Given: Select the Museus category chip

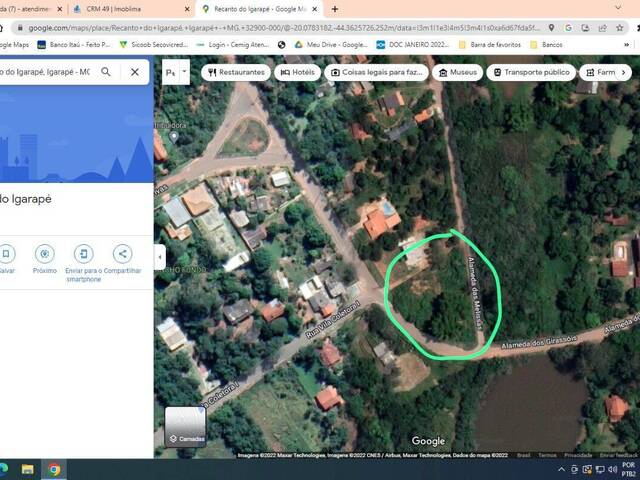Looking at the screenshot, I should (458, 72).
